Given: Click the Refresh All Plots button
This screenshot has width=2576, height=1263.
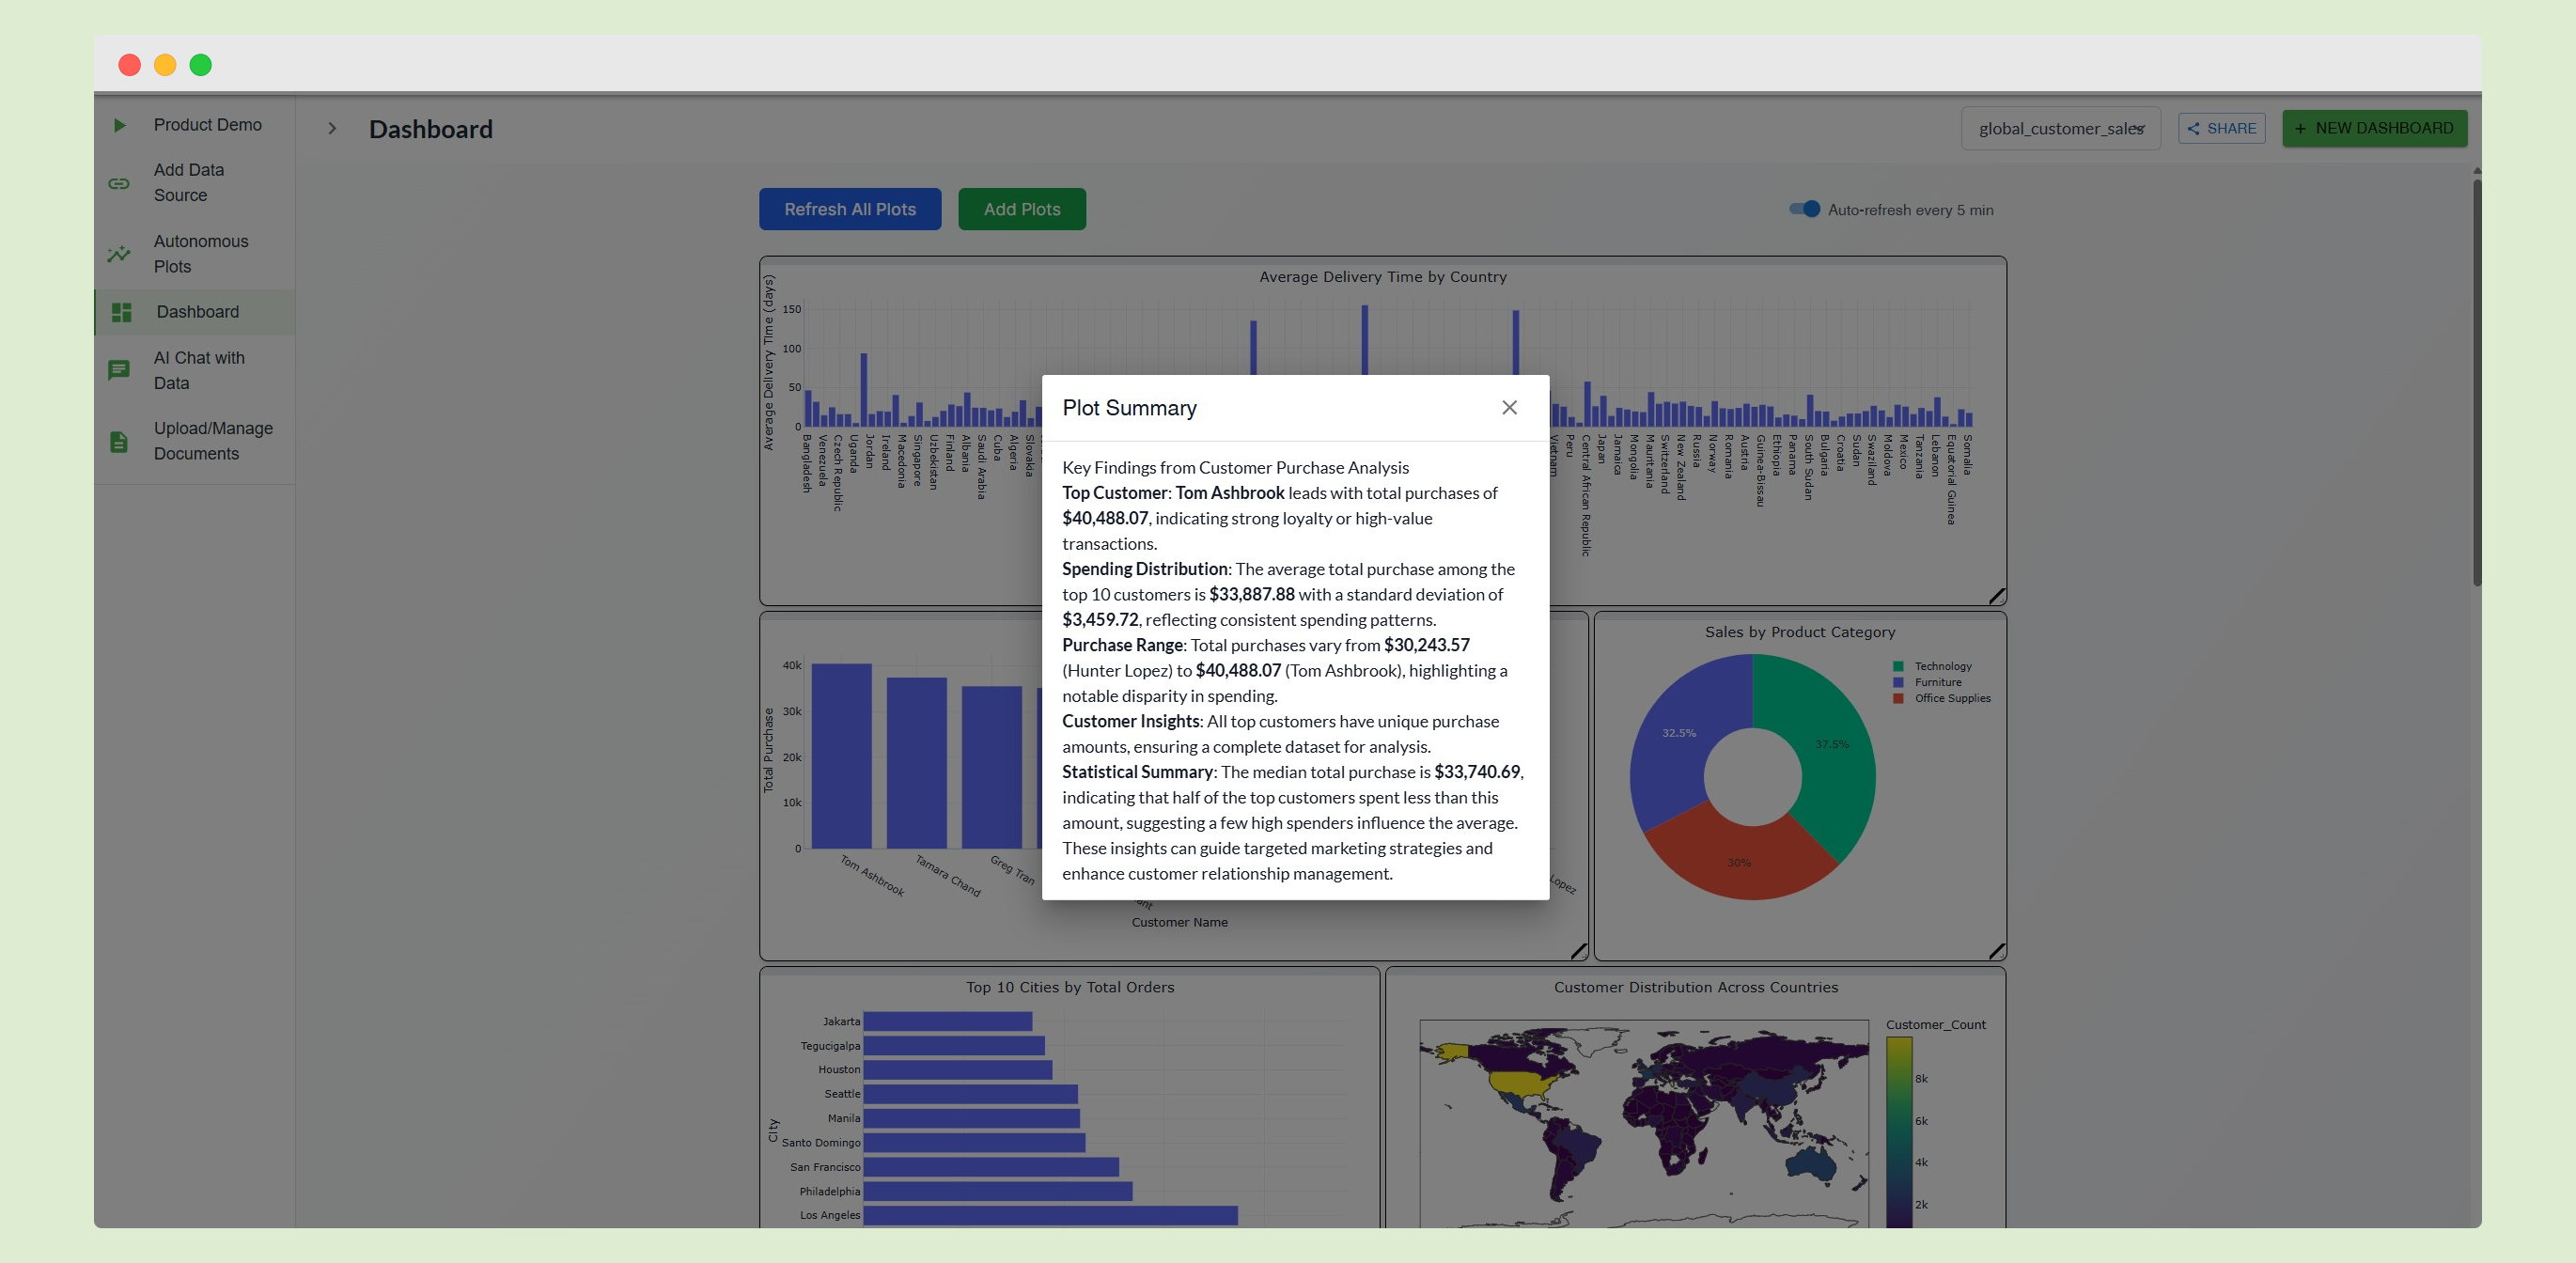Looking at the screenshot, I should [x=849, y=209].
